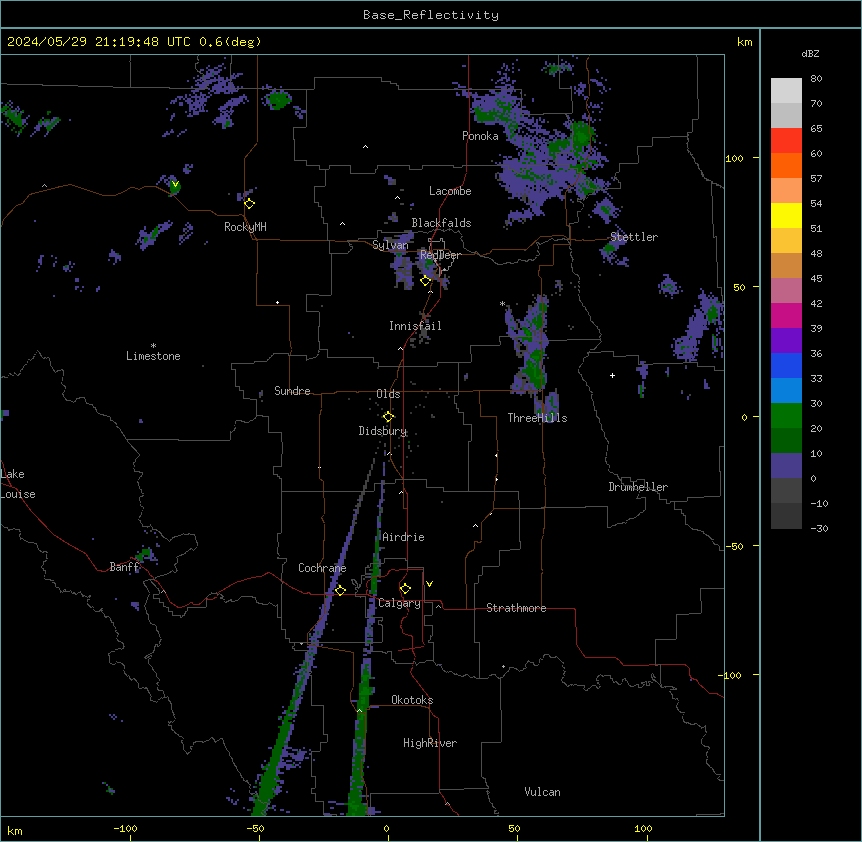Click the RedDeer city label
The image size is (862, 842).
click(440, 255)
